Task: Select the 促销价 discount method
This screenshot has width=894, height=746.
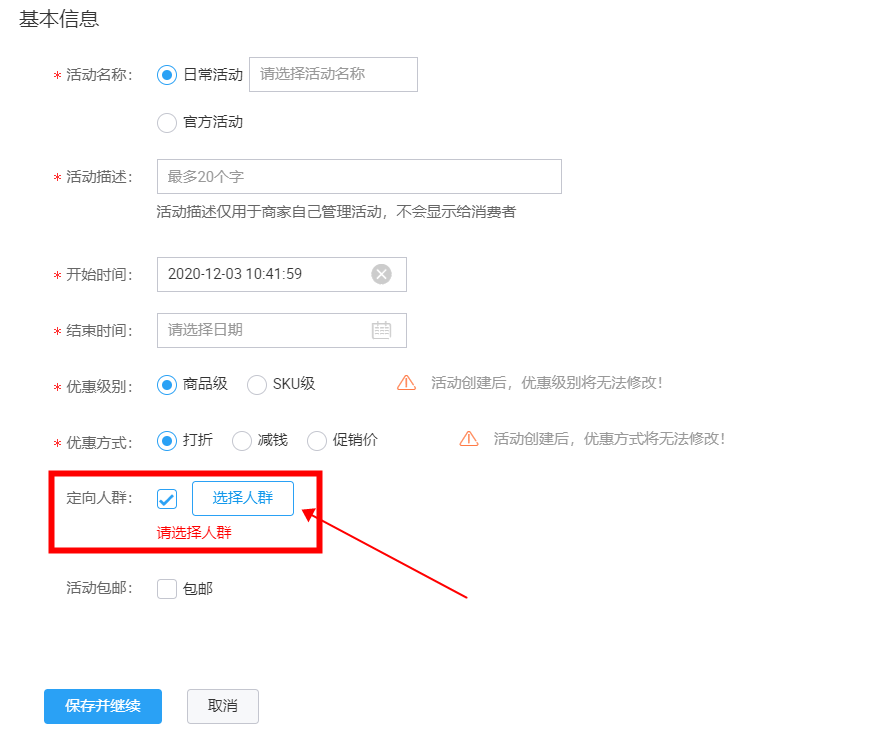Action: [316, 441]
